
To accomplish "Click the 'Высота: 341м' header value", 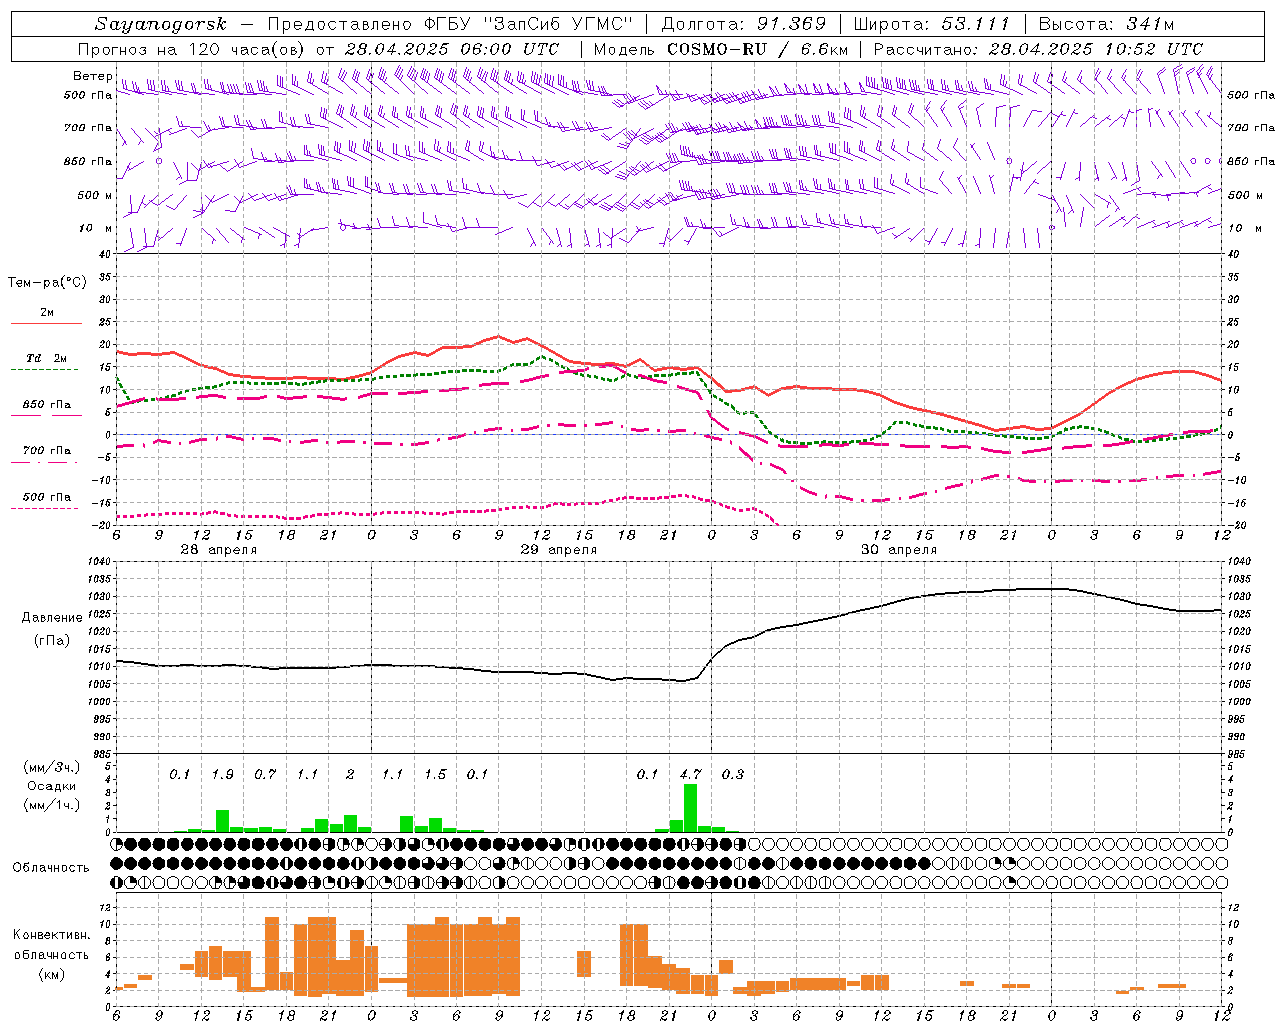I will tap(1106, 24).
